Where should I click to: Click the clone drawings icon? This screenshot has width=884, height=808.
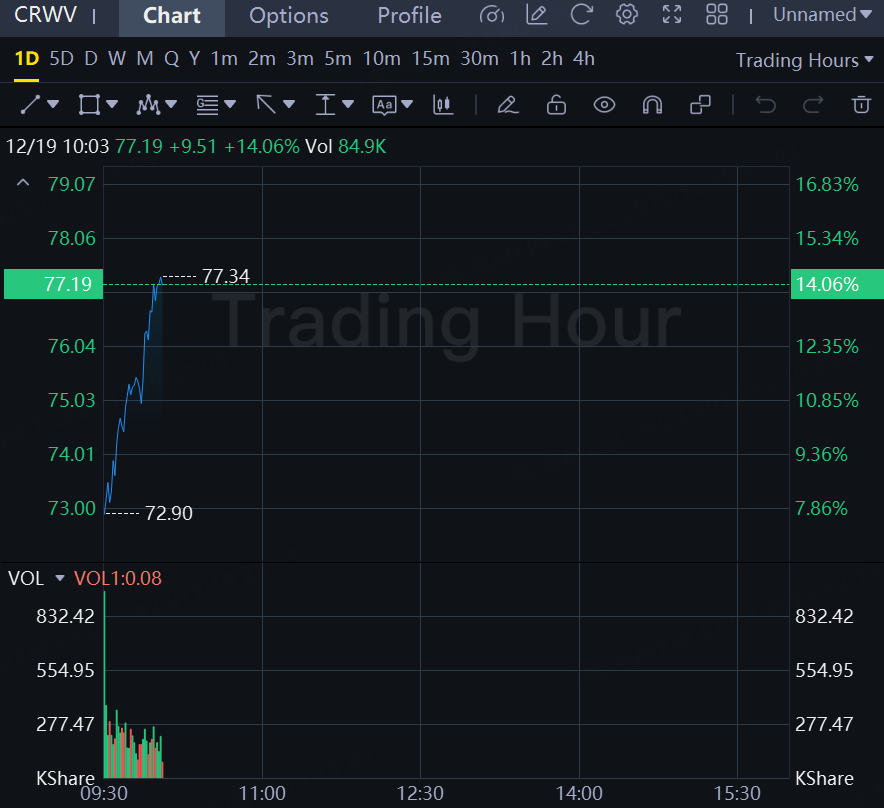[x=700, y=105]
